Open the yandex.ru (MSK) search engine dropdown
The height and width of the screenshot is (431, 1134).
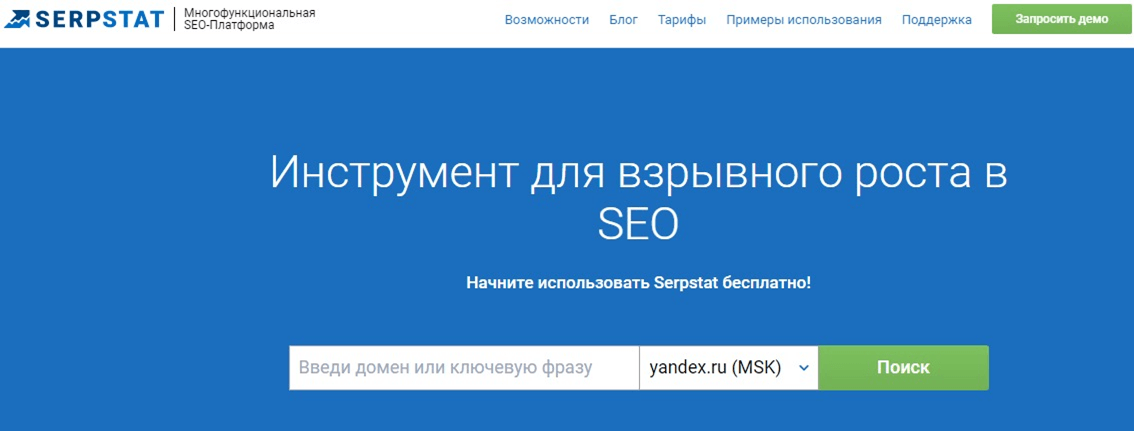(x=728, y=367)
